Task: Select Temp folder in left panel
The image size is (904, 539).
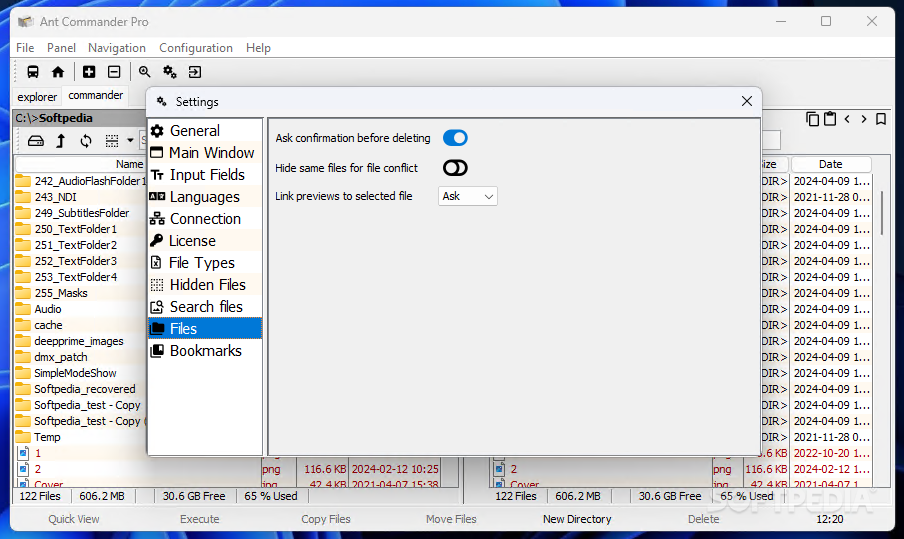Action: click(47, 438)
